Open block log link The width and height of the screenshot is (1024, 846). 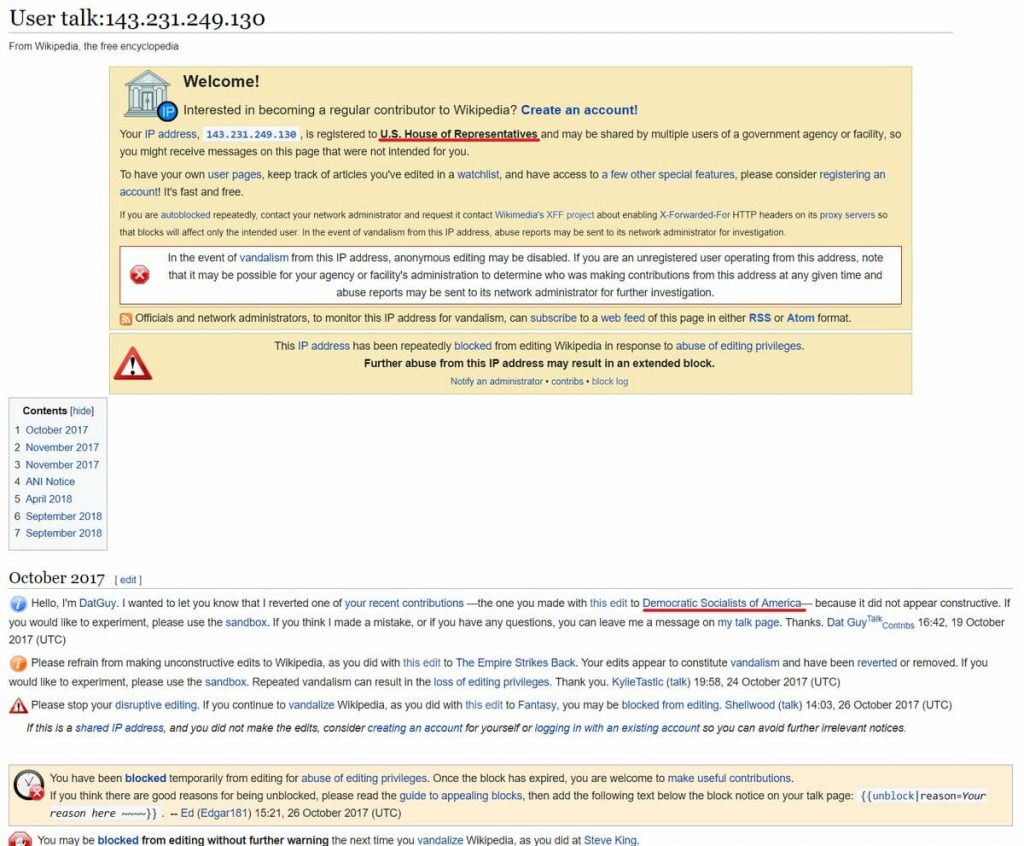point(610,382)
